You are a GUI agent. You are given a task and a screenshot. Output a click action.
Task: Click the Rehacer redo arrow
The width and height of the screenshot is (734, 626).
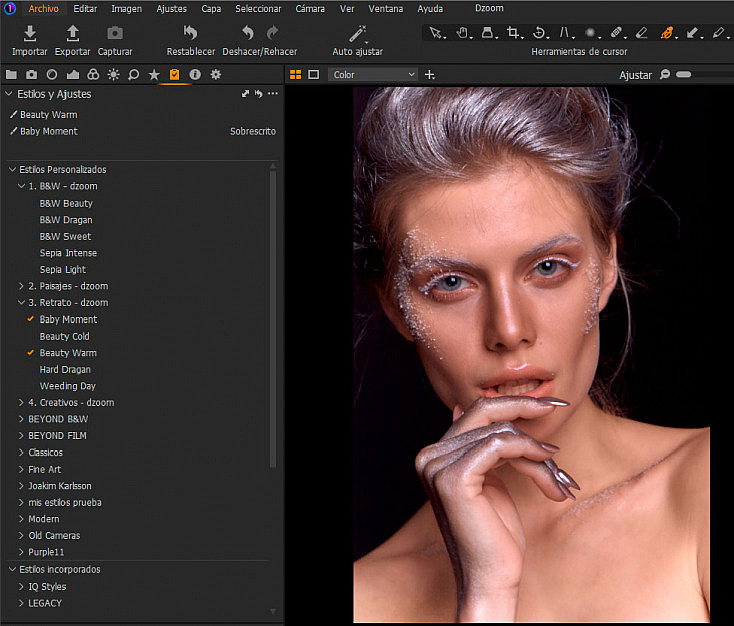coord(272,33)
